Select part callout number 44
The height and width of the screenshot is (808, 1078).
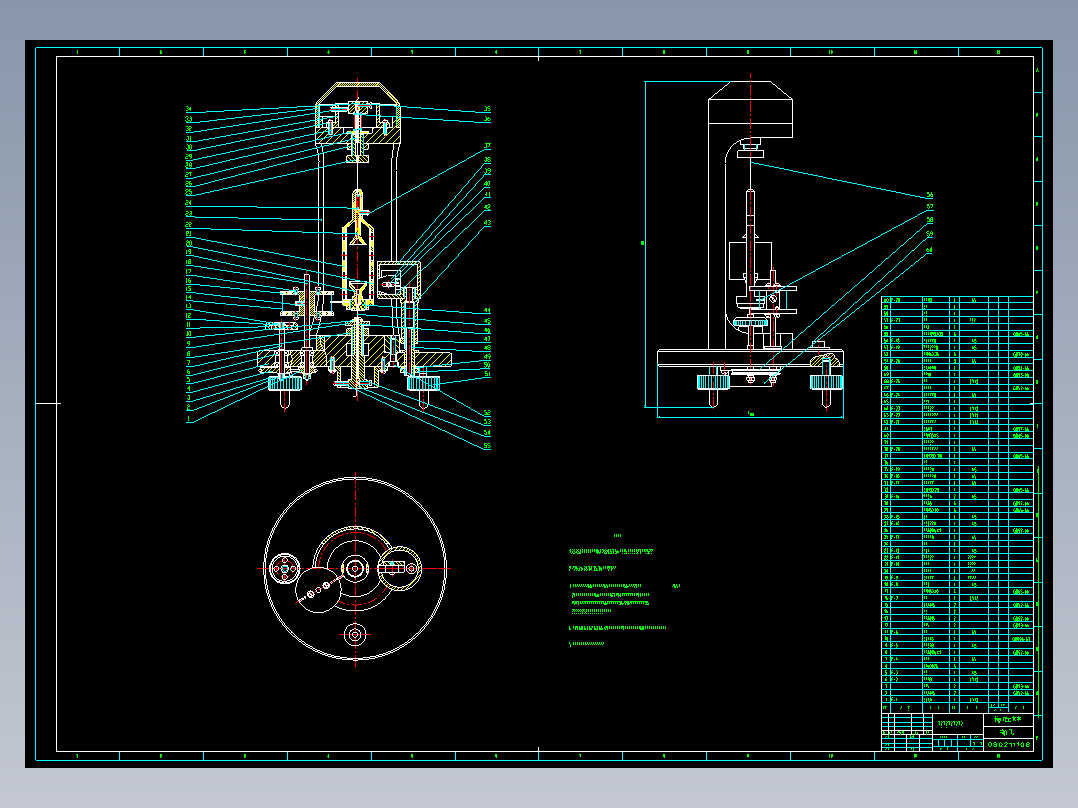(487, 312)
